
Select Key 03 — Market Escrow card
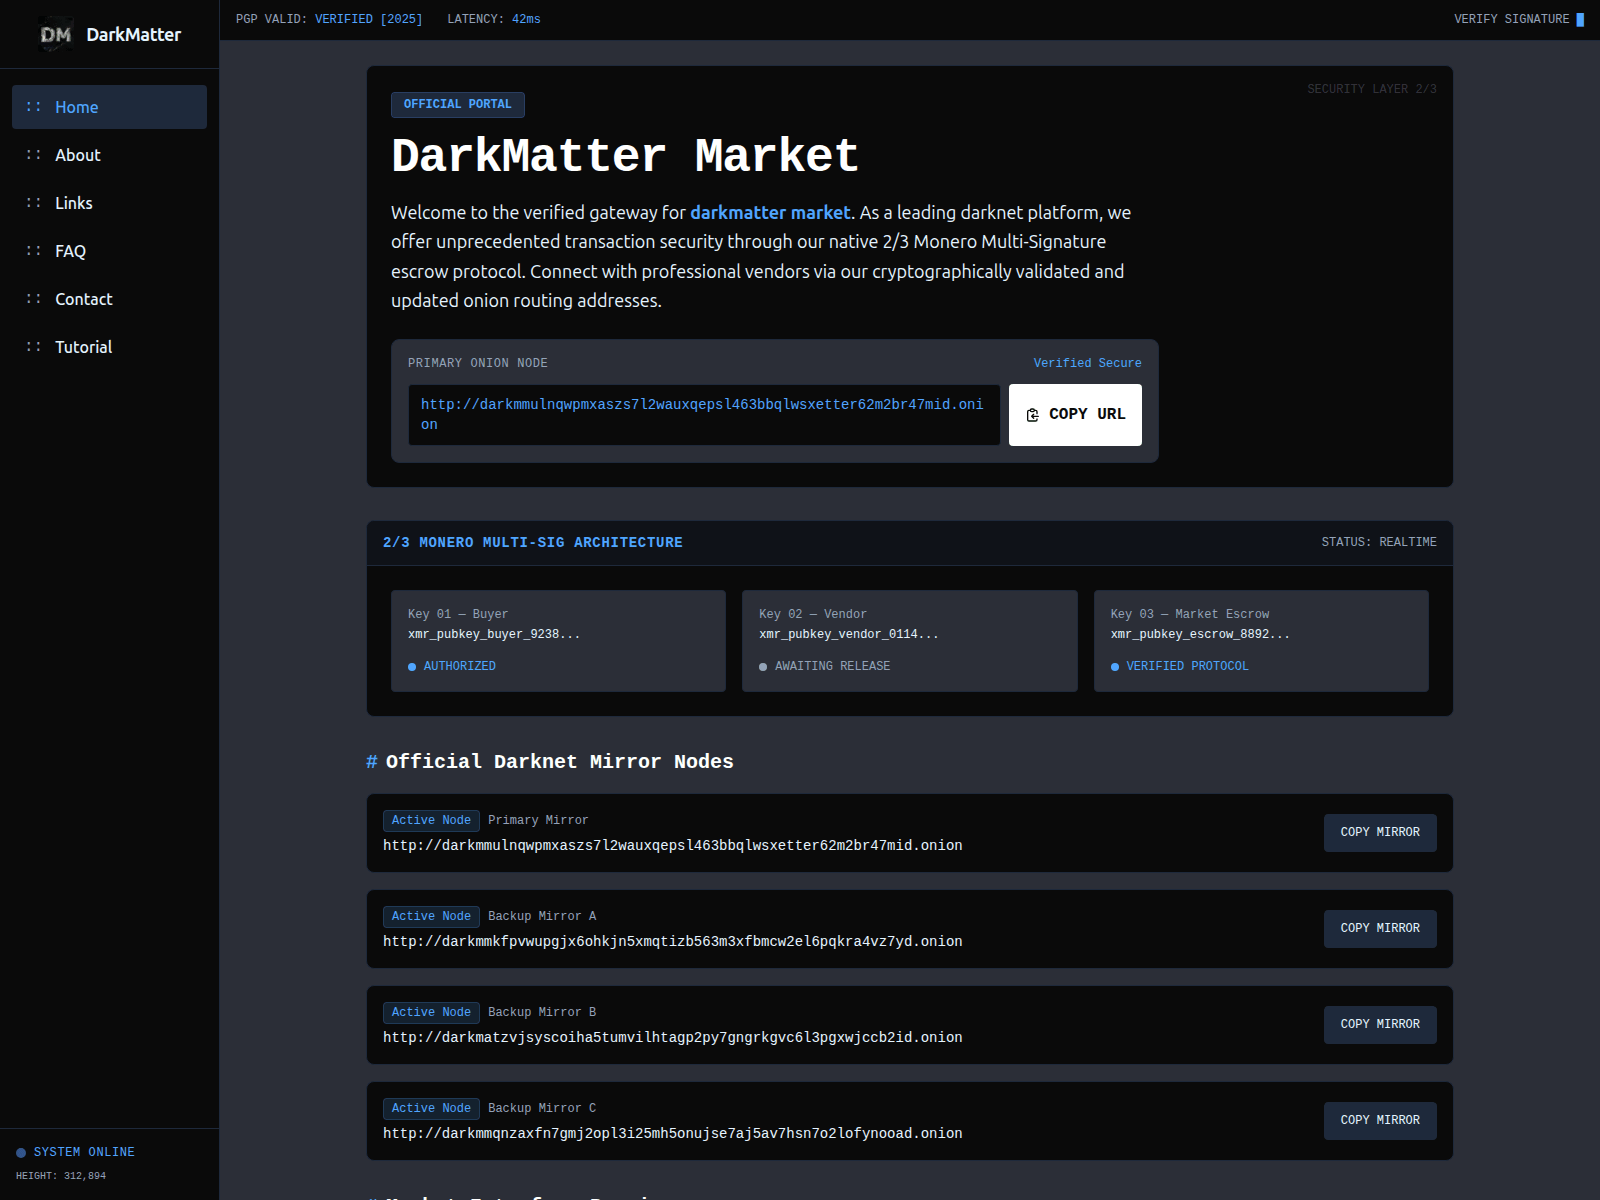(1261, 641)
